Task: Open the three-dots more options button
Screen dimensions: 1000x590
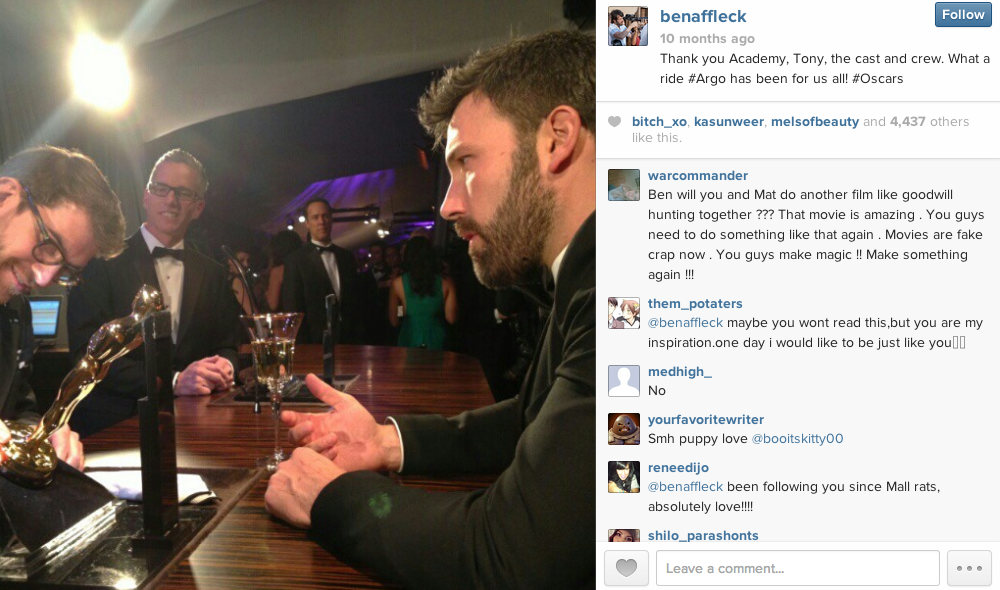Action: (969, 568)
